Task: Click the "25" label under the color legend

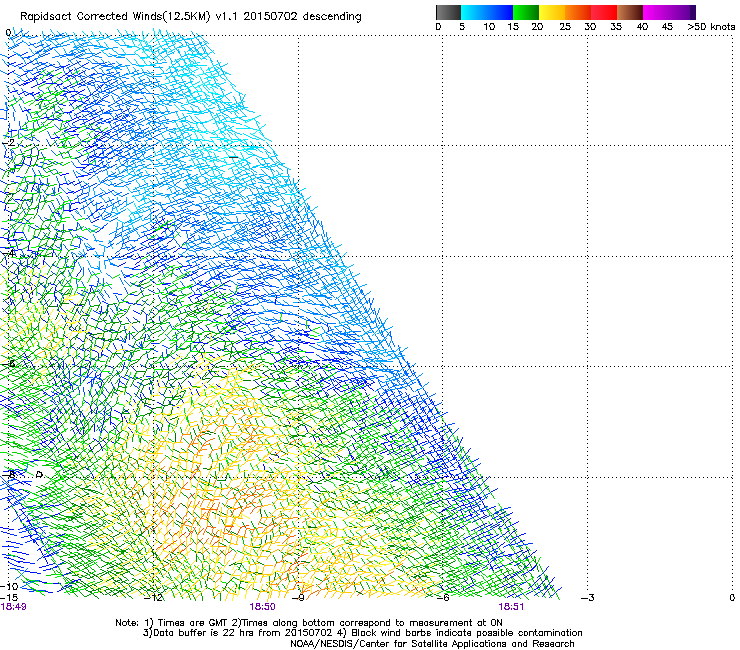Action: pos(565,27)
